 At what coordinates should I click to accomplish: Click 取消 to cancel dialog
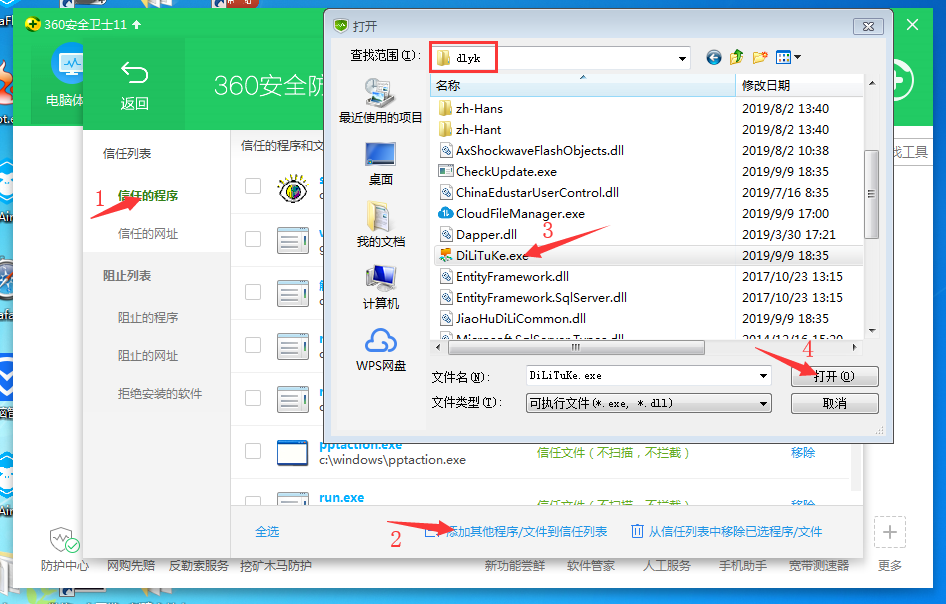834,403
